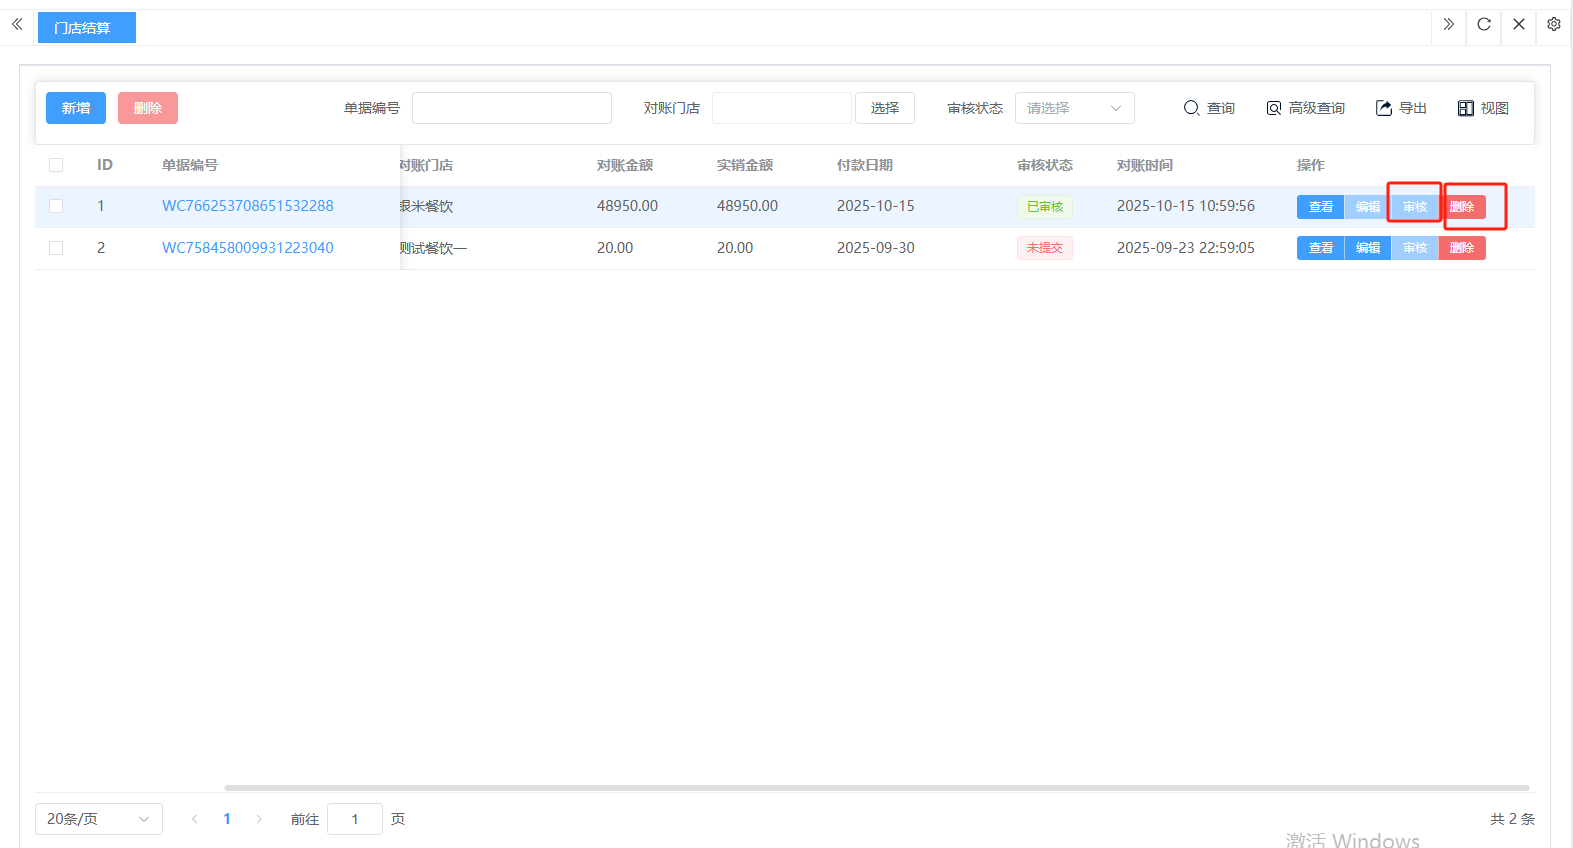Open document link WC766253708651532288
The width and height of the screenshot is (1573, 848).
248,206
